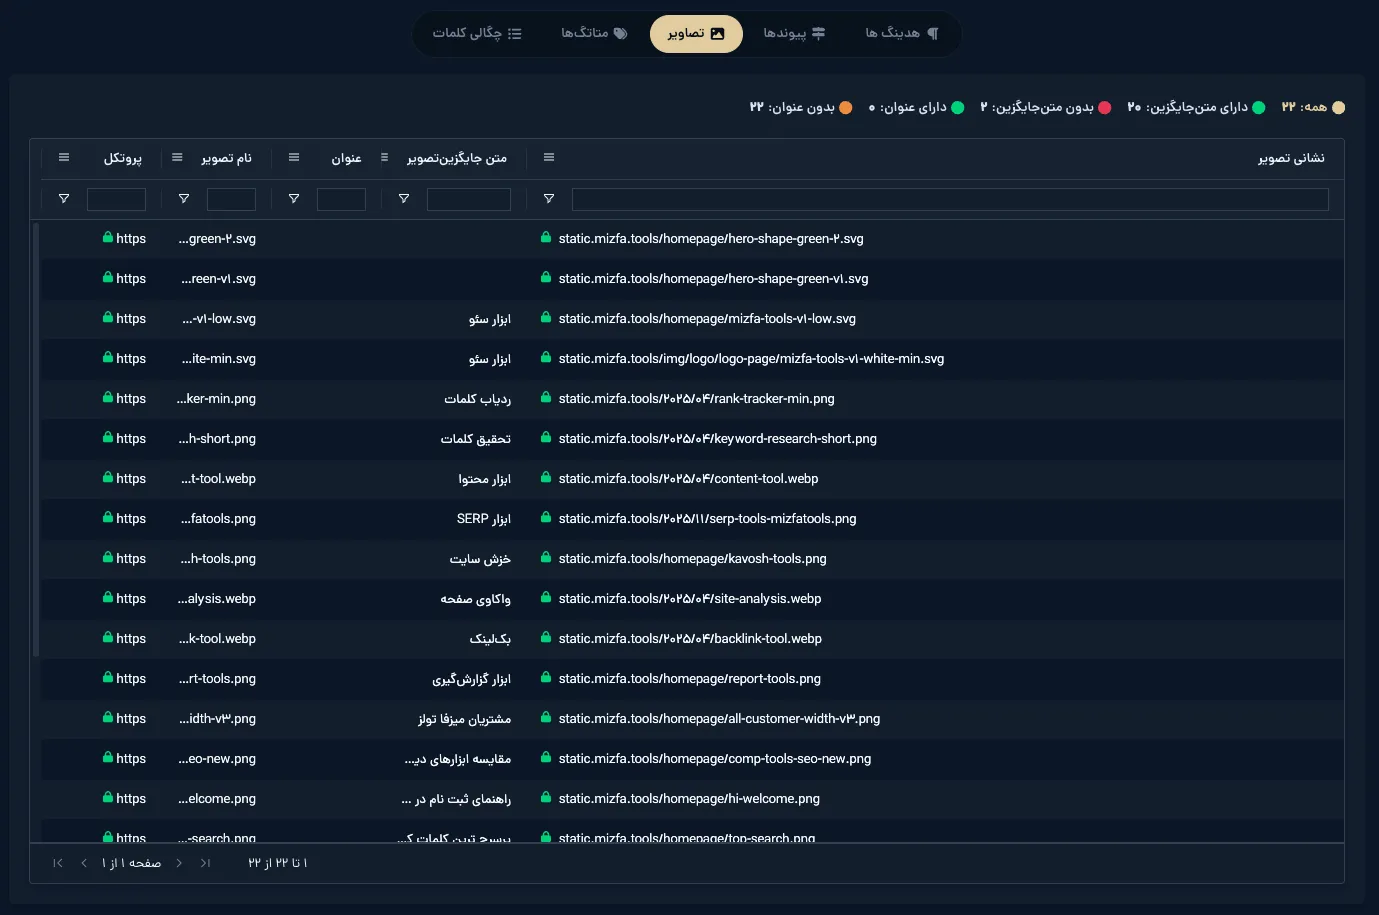
Task: Click https lock icon in ...t-tool.webp row
Action: 107,478
